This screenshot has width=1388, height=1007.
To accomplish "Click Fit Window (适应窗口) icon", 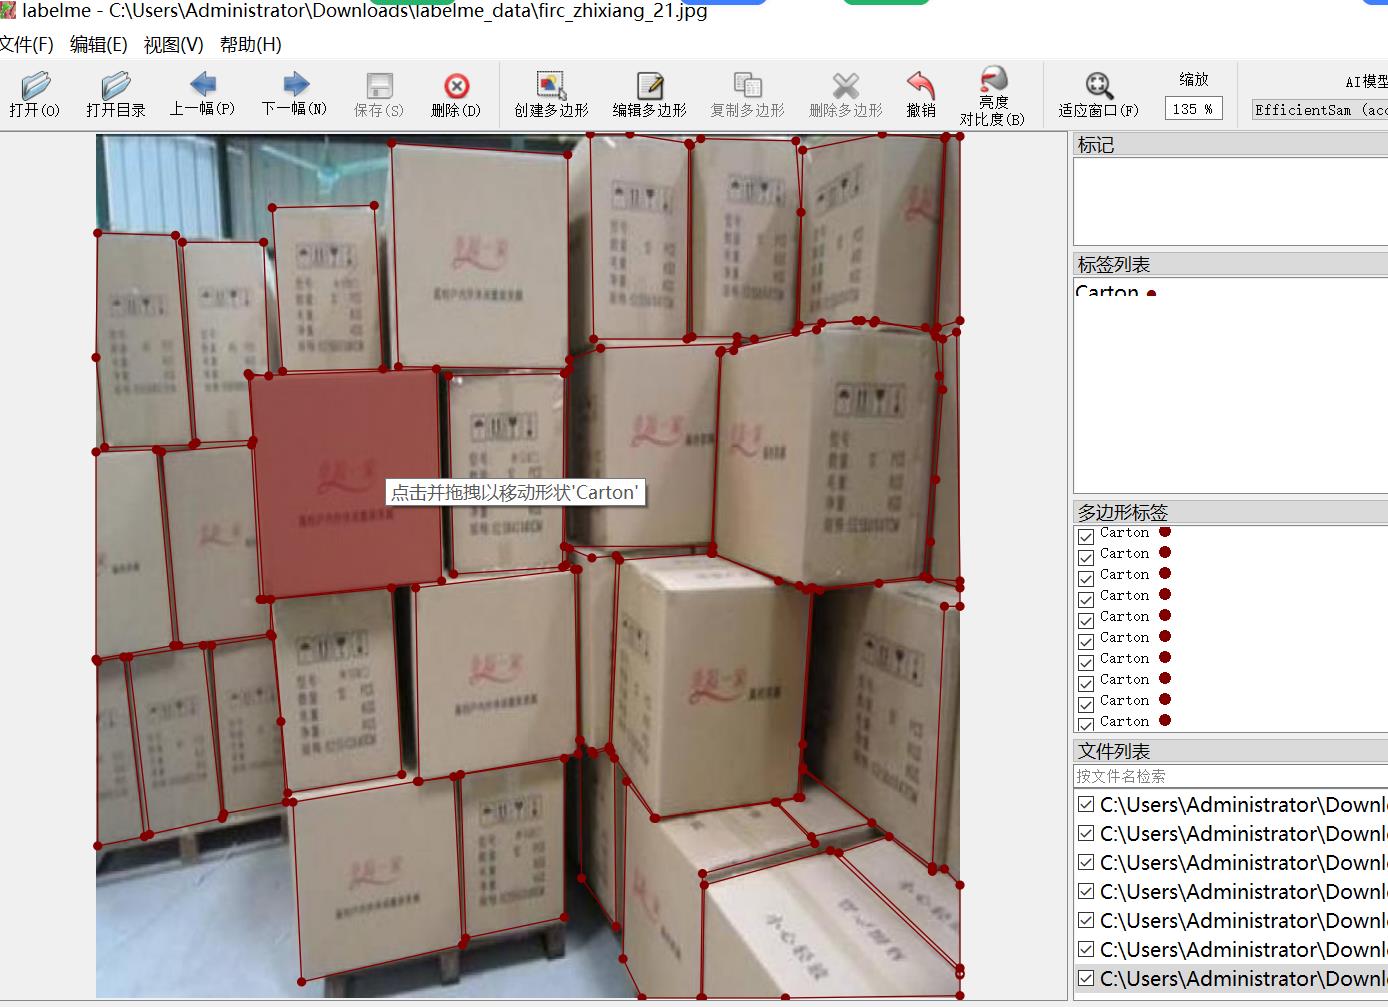I will (x=1098, y=86).
